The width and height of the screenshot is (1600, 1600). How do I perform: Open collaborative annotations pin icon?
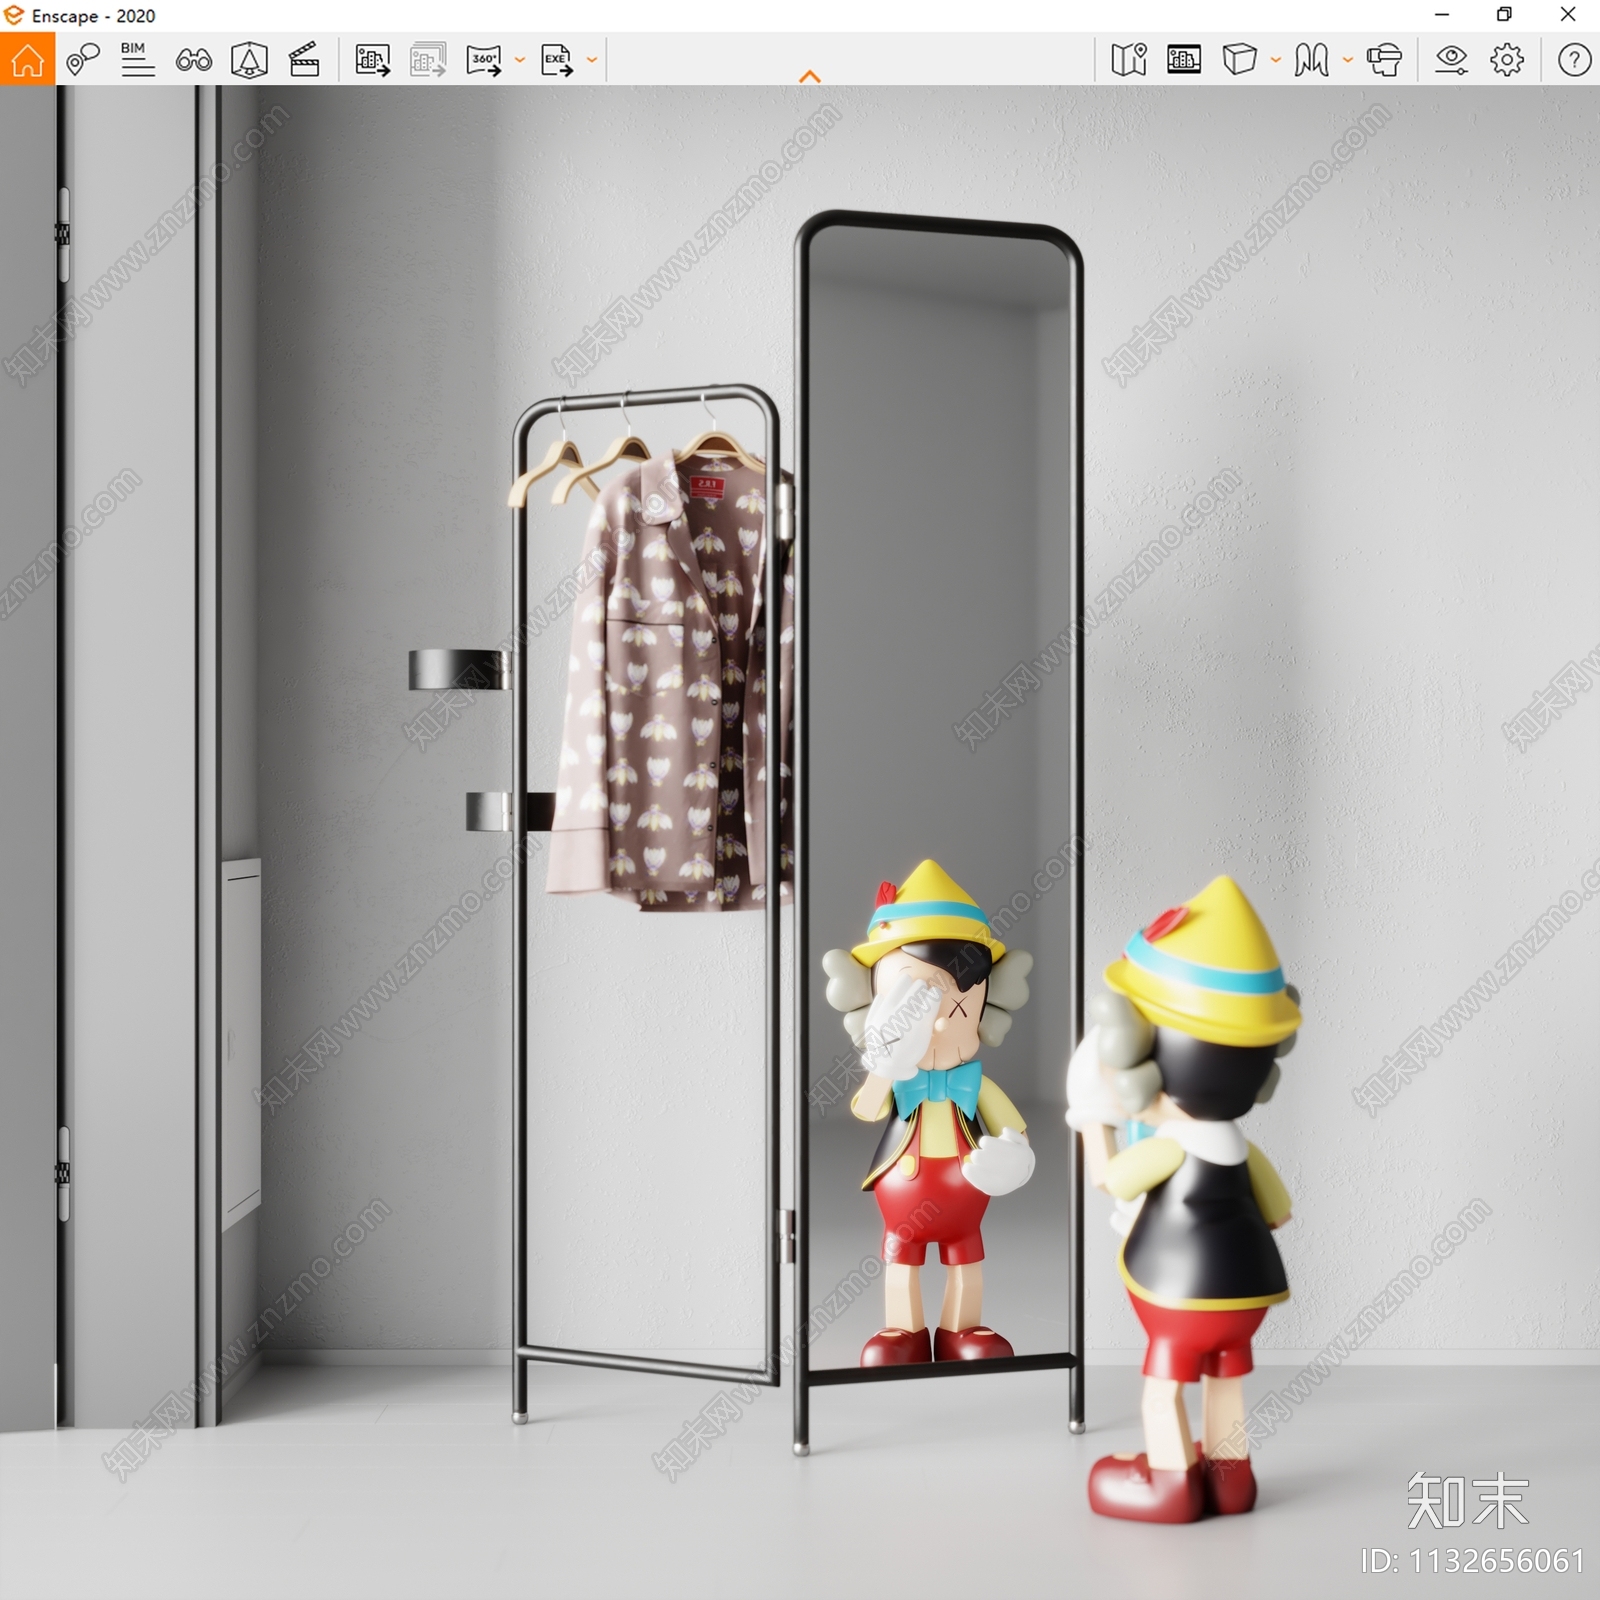click(83, 60)
